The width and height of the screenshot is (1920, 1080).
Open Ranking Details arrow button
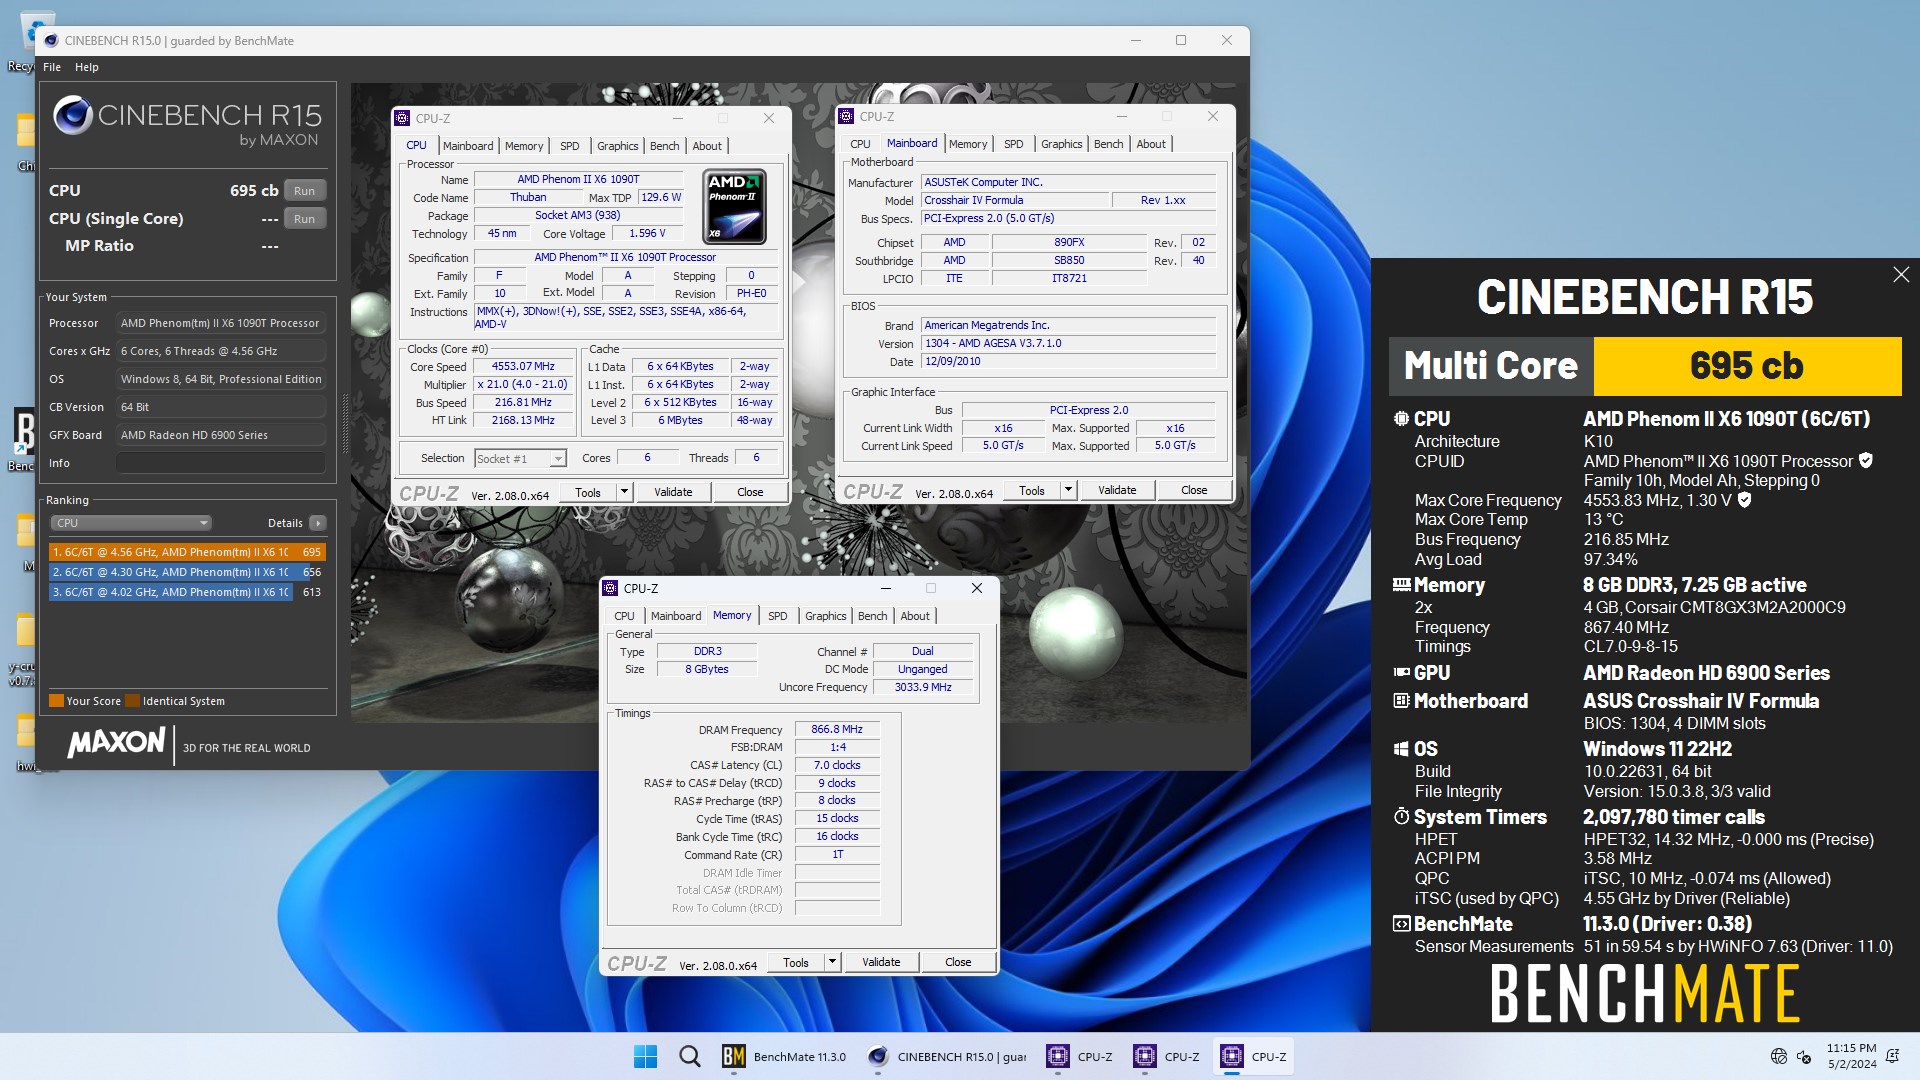point(318,523)
